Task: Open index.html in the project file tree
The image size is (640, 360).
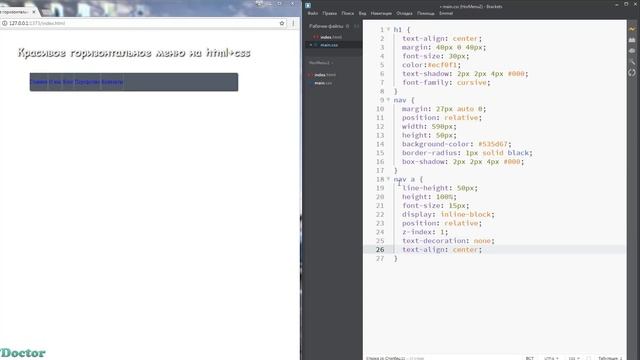Action: [x=325, y=75]
